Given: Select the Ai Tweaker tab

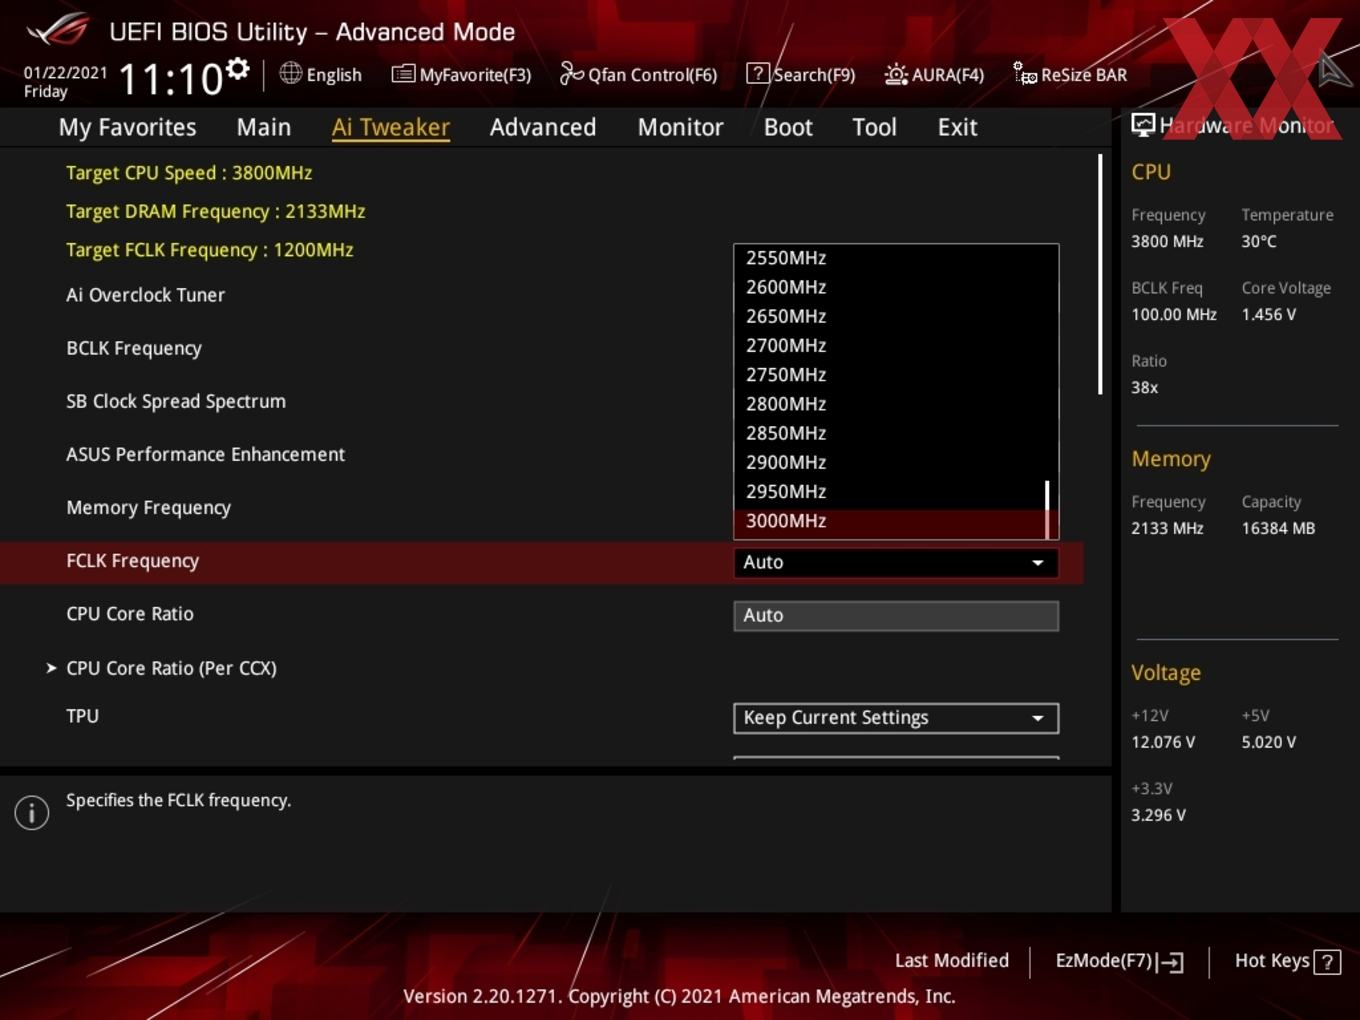Looking at the screenshot, I should pyautogui.click(x=391, y=127).
